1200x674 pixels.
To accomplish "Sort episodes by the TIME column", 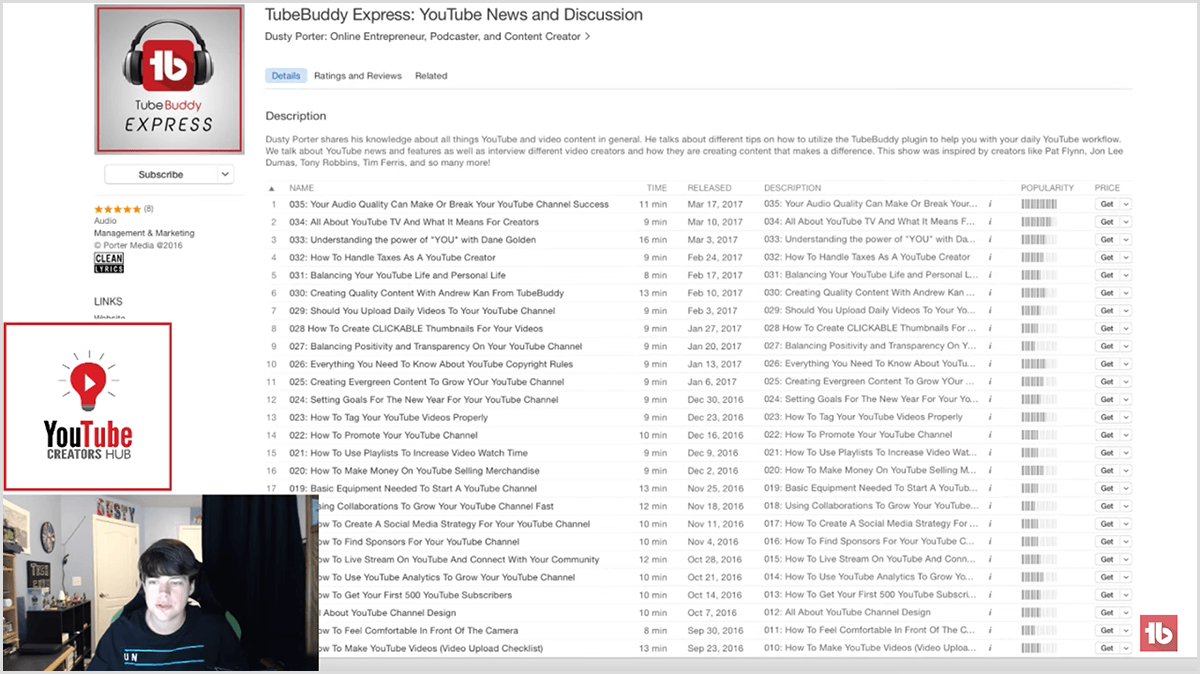I will [656, 188].
